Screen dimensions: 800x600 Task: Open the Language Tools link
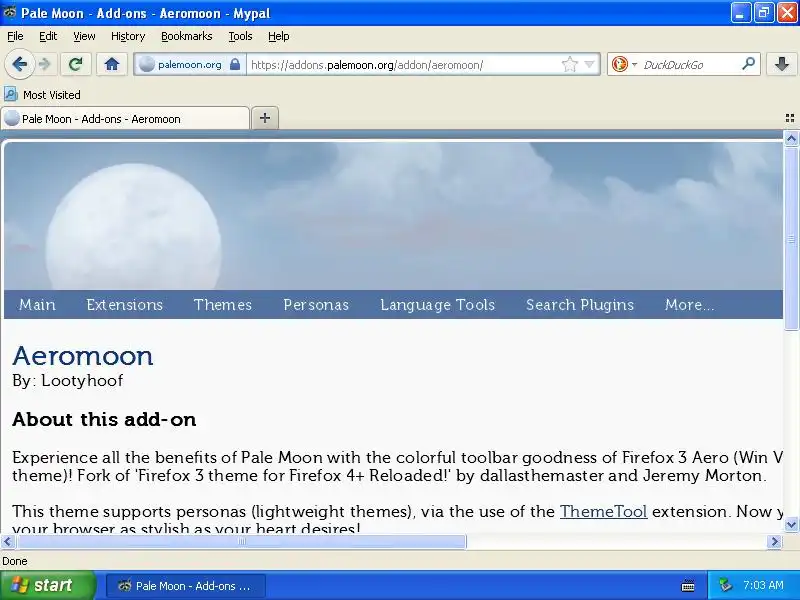click(x=438, y=305)
